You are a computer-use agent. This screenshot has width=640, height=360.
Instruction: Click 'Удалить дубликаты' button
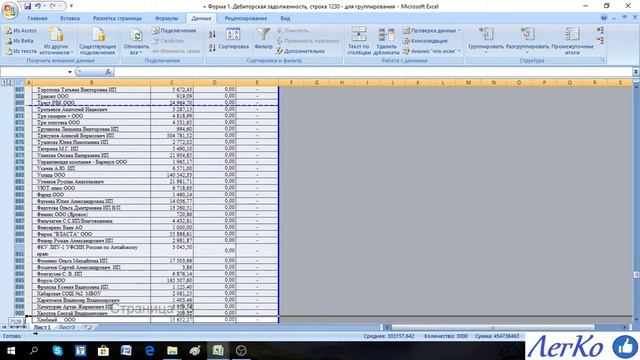pos(386,41)
